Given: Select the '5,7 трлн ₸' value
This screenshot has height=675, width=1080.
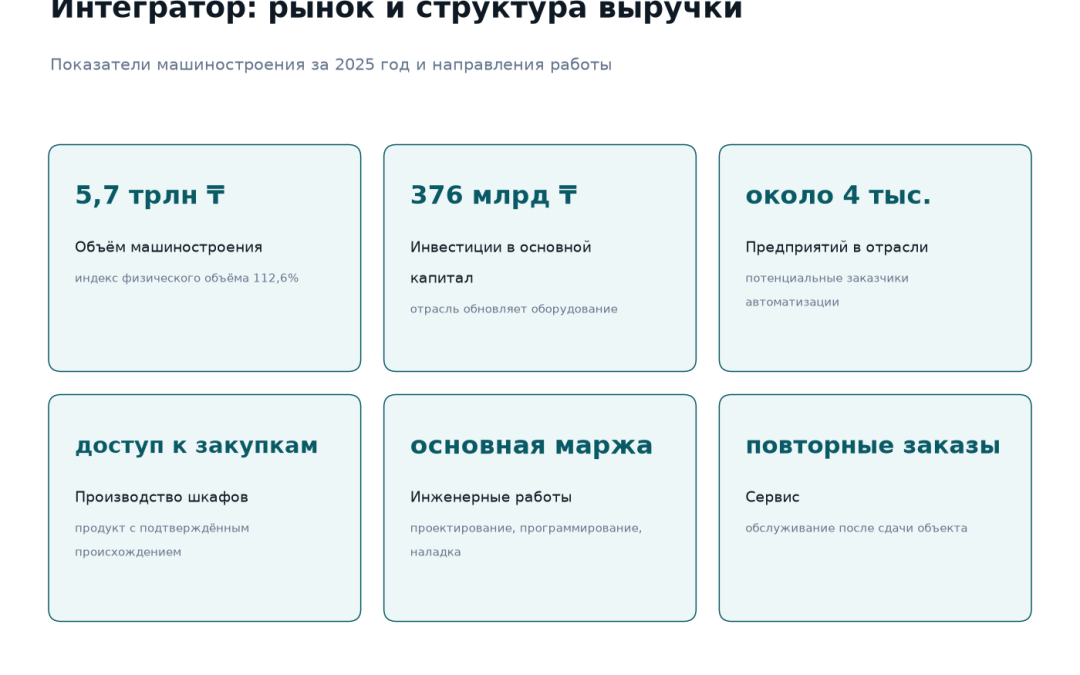Looking at the screenshot, I should [149, 195].
